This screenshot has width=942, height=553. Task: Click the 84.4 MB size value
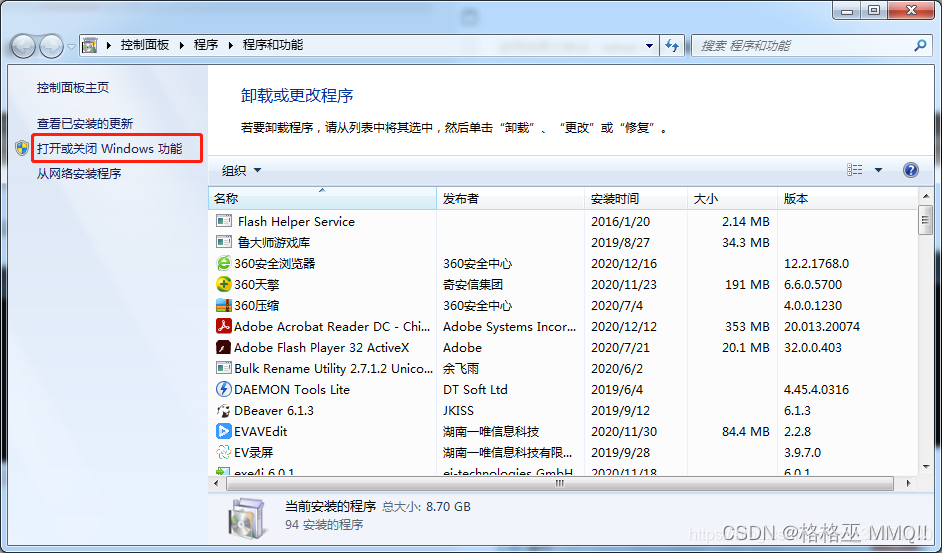[x=746, y=432]
